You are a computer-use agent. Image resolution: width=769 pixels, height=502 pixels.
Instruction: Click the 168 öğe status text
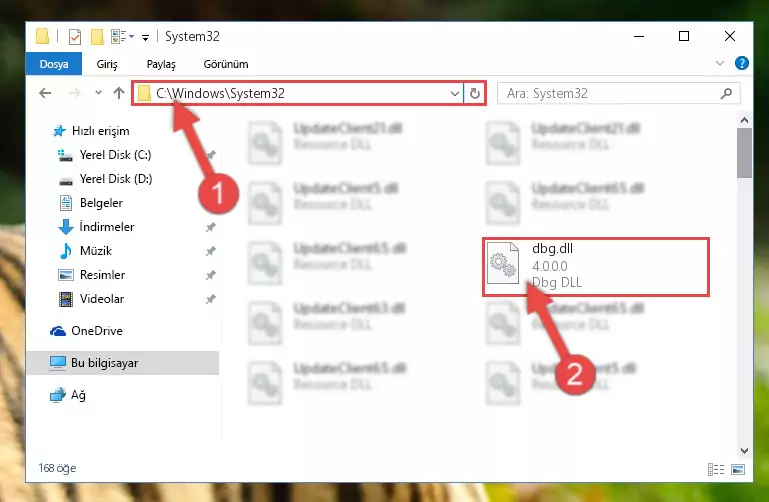(57, 468)
